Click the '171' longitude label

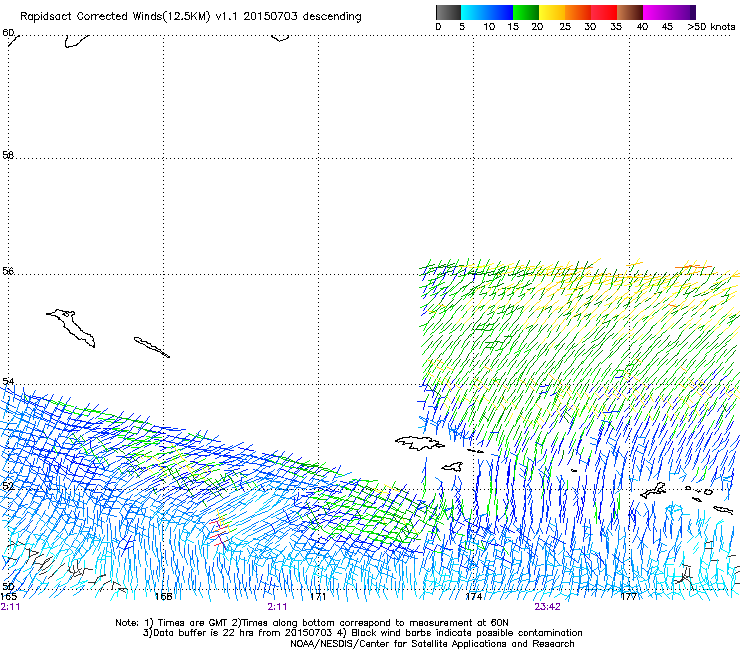pyautogui.click(x=318, y=597)
